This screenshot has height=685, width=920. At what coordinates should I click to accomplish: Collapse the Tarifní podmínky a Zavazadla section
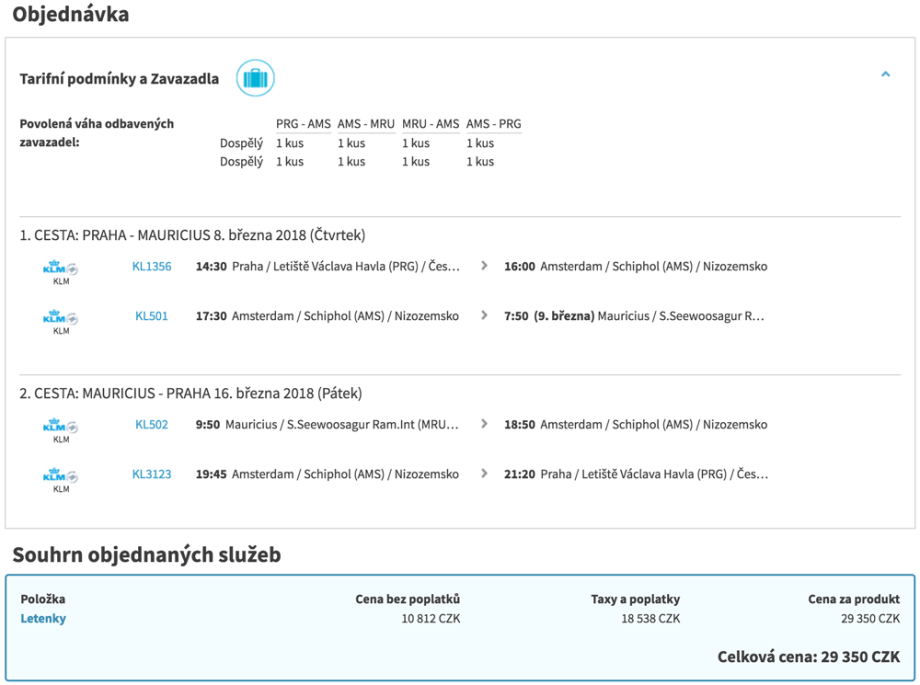pos(885,75)
